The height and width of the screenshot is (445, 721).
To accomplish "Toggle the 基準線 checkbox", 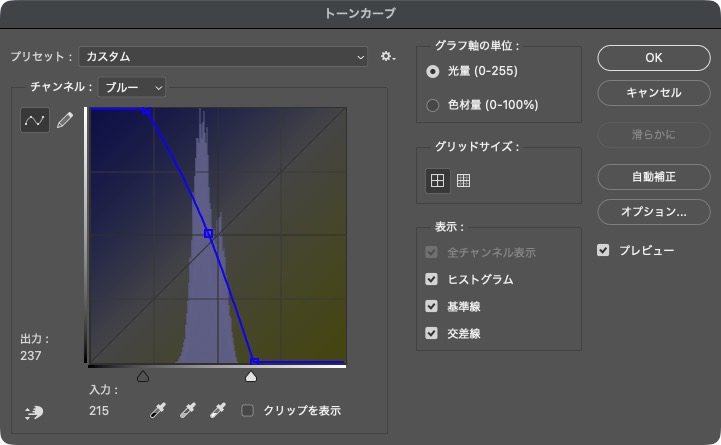I will (x=431, y=306).
